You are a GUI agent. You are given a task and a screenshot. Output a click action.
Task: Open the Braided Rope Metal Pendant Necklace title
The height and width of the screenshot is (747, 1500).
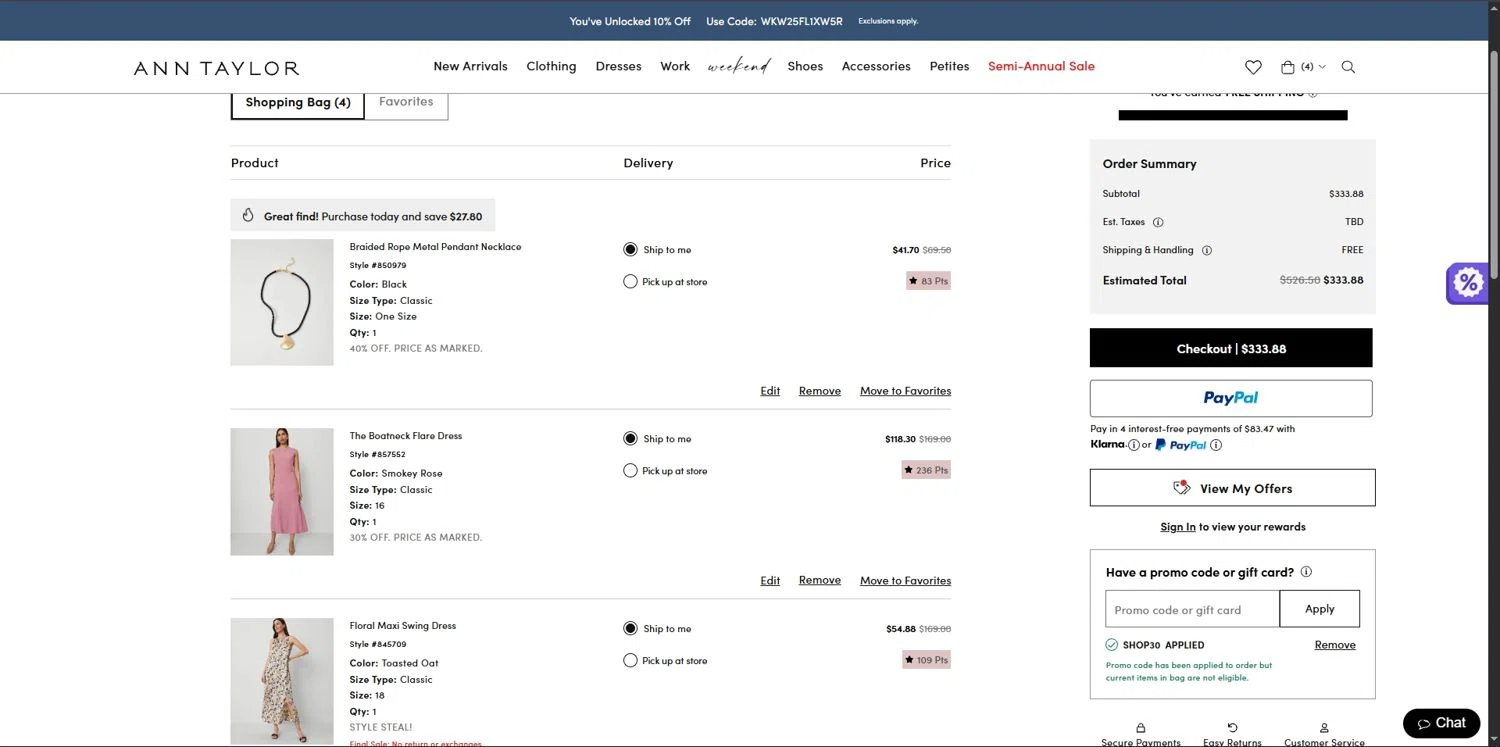435,247
